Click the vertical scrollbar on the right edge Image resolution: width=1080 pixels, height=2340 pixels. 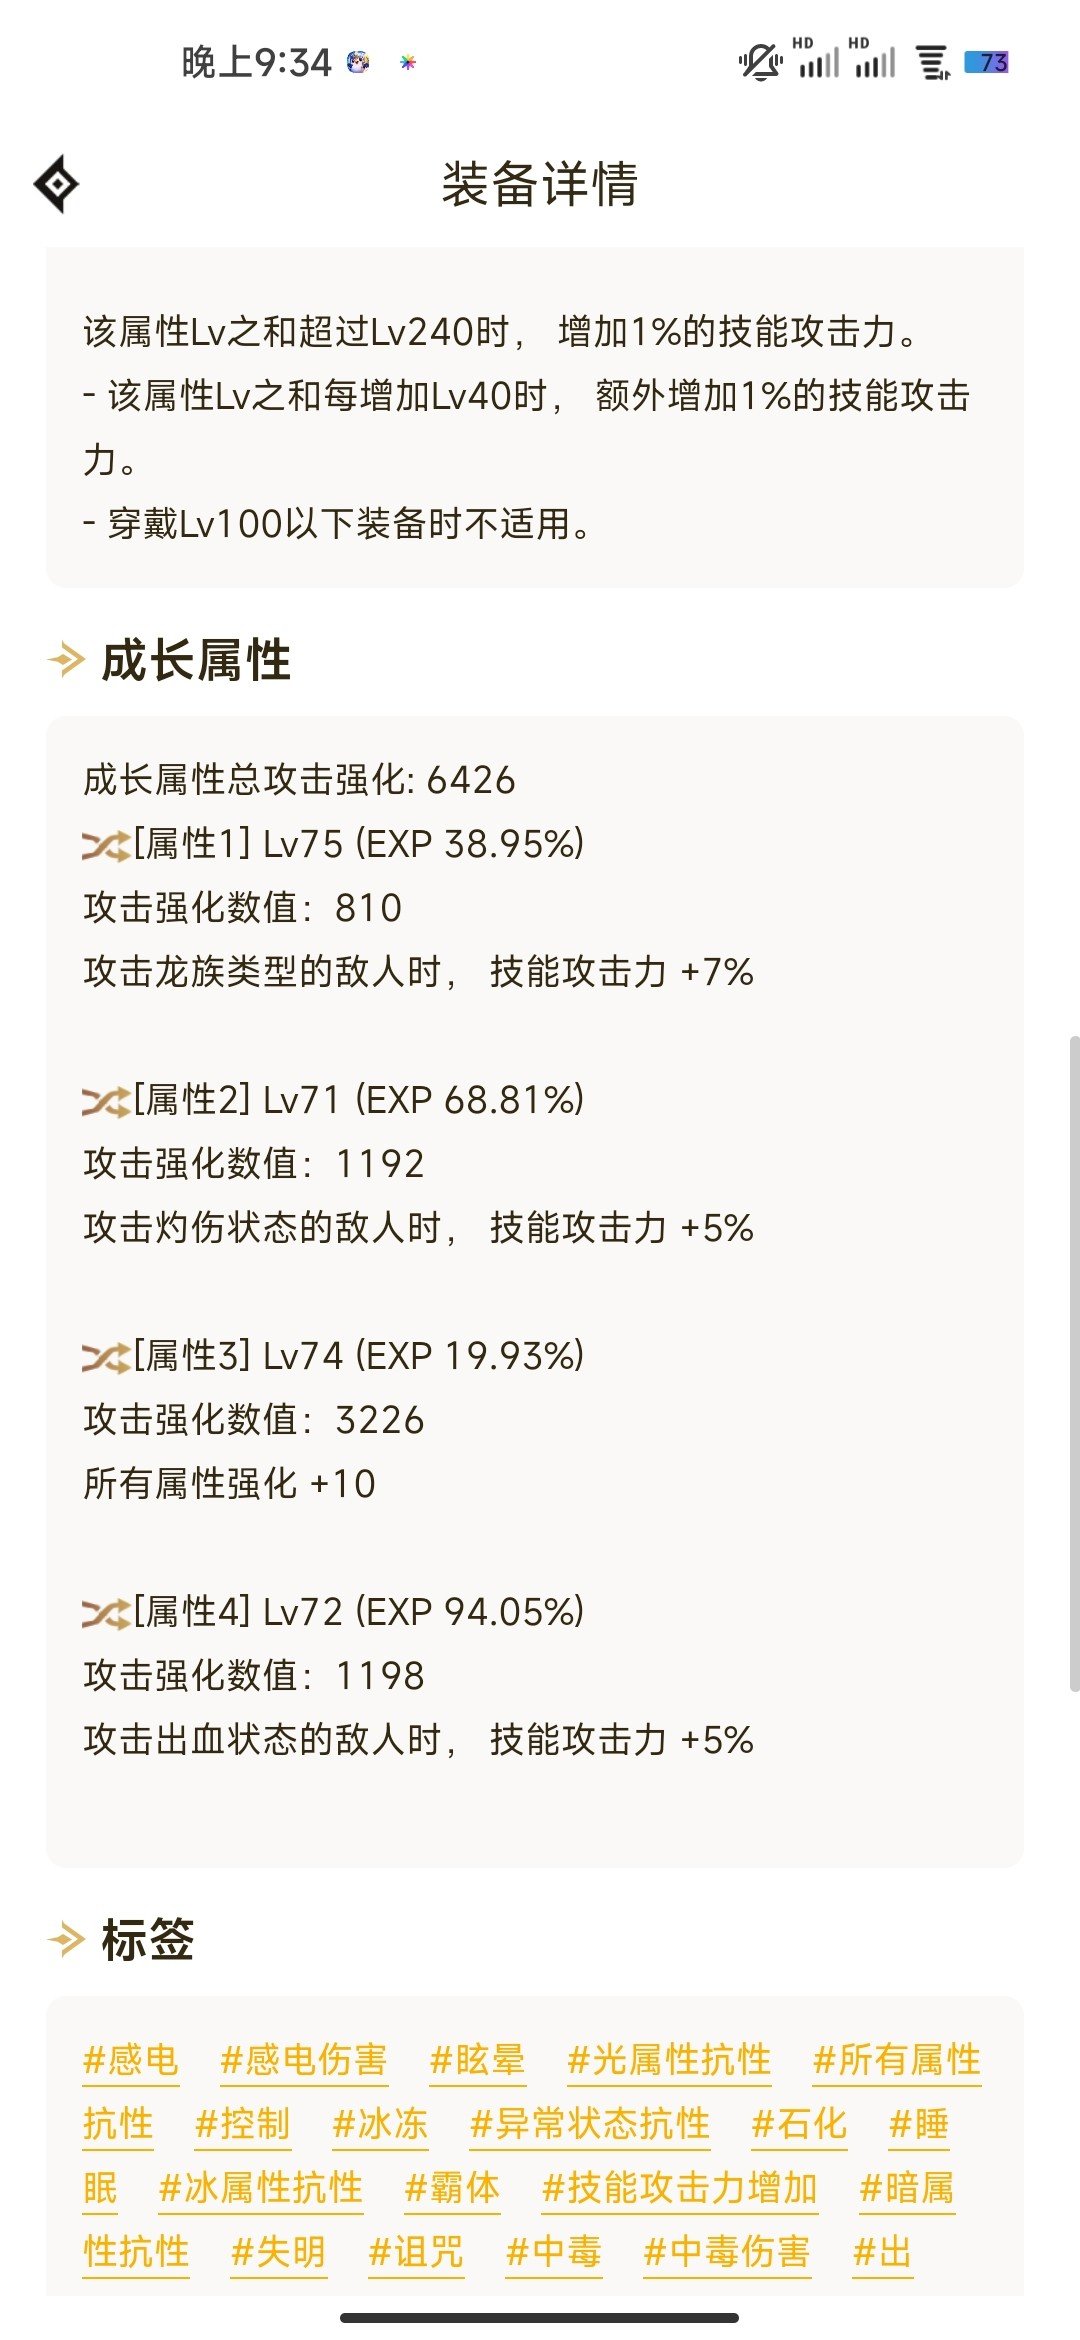pos(1074,1364)
